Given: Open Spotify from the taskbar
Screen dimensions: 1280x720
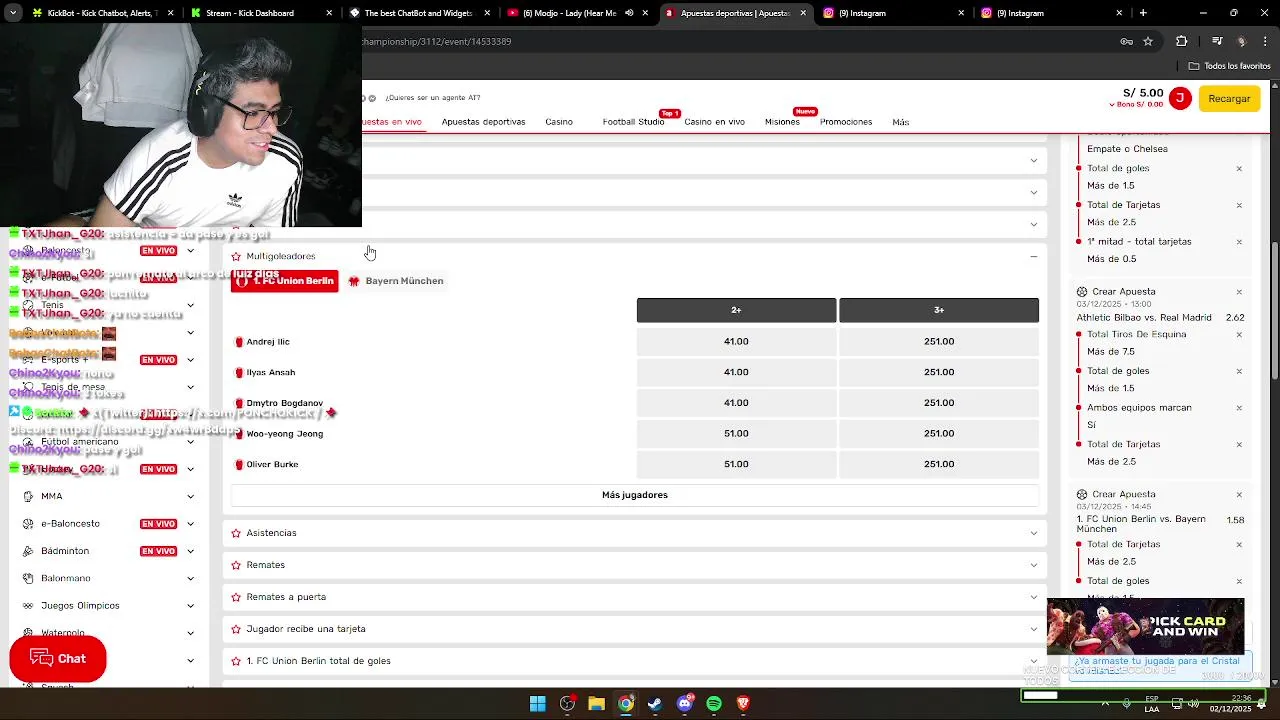Looking at the screenshot, I should coord(714,704).
